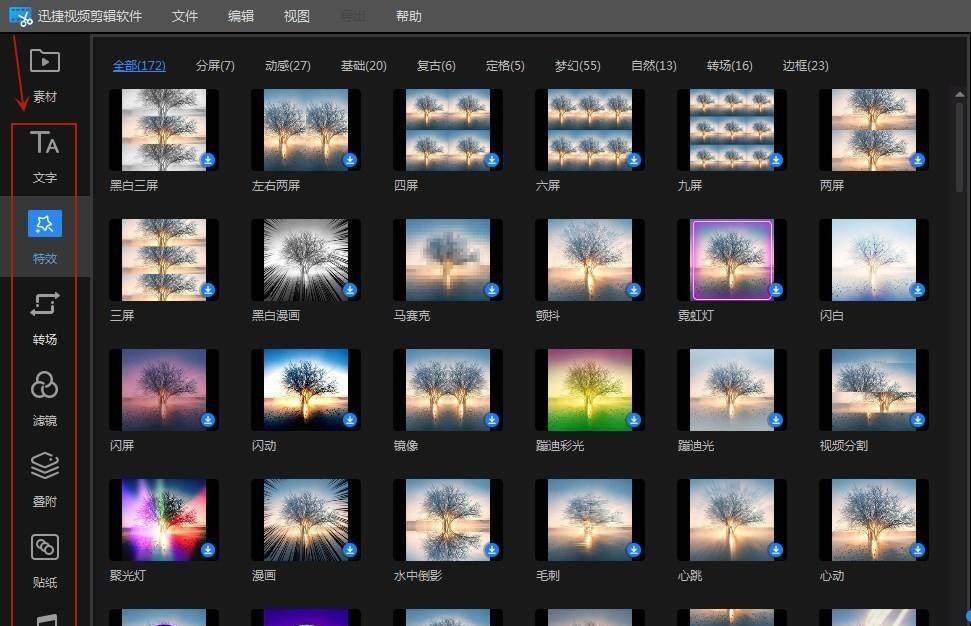The width and height of the screenshot is (971, 626).
Task: Download the 黑白三屏 effect
Action: click(208, 160)
